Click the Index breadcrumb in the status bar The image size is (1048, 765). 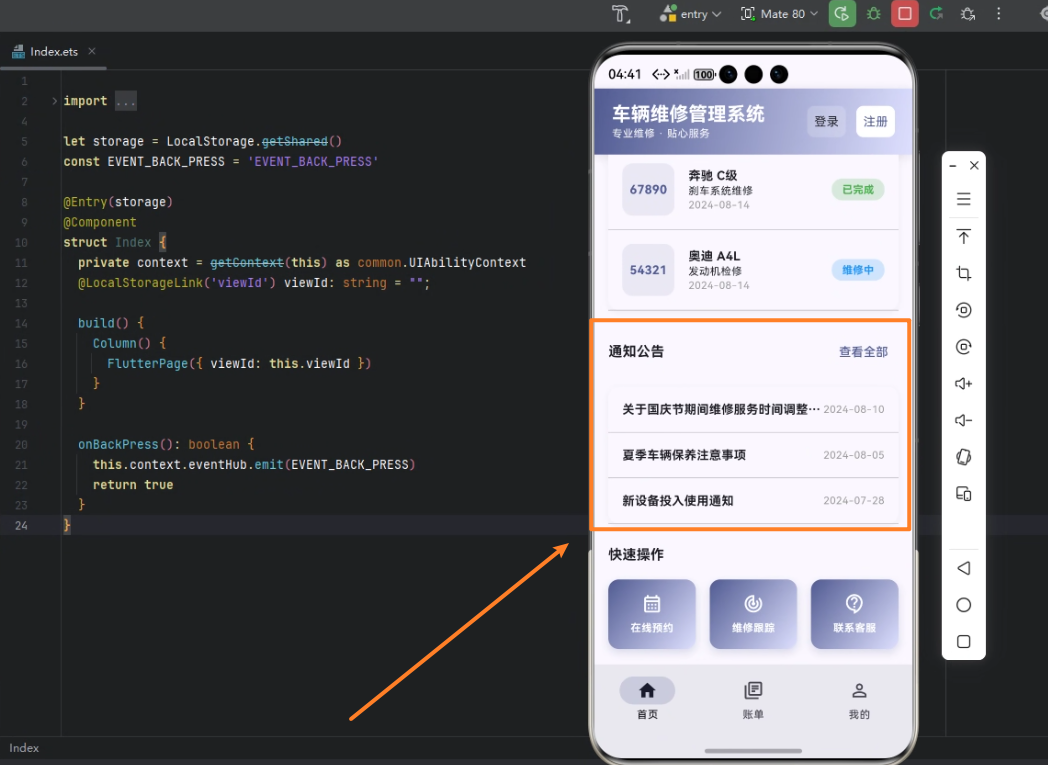point(24,748)
